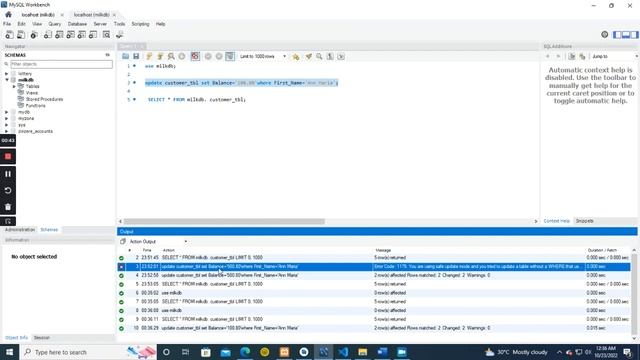The width and height of the screenshot is (640, 360).
Task: Click the create new view icon
Action: coord(71,35)
